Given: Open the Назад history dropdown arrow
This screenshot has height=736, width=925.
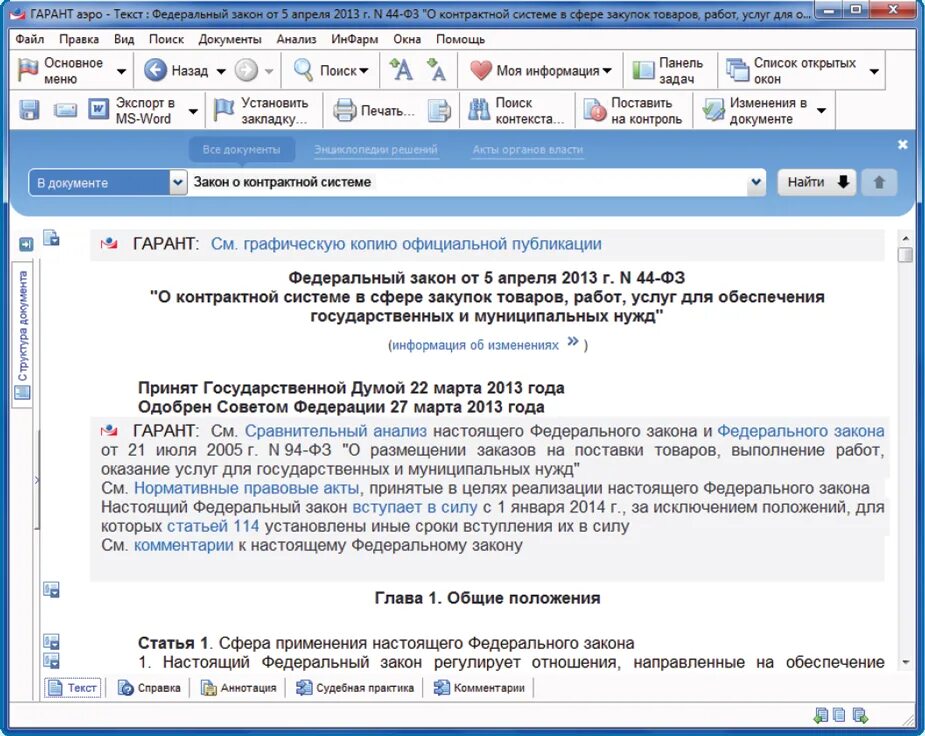Looking at the screenshot, I should tap(221, 71).
